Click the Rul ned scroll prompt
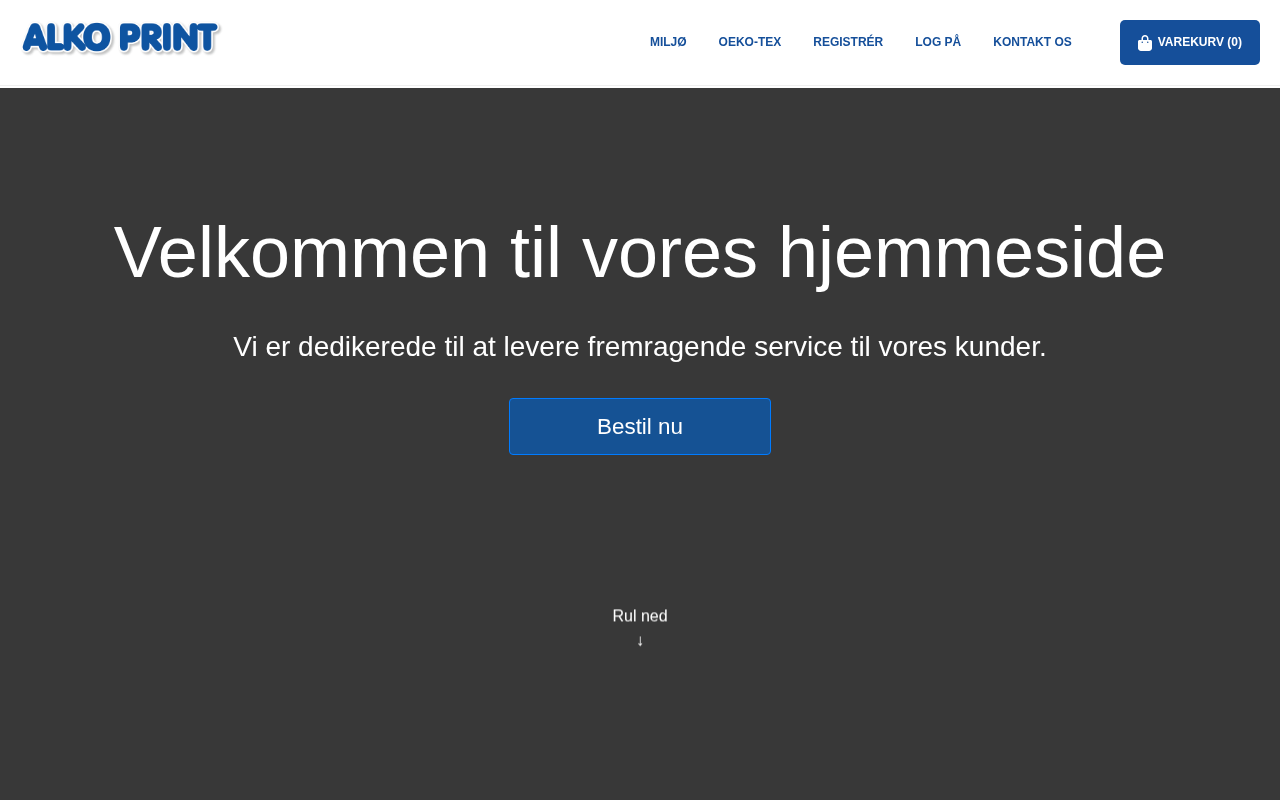 click(x=640, y=616)
